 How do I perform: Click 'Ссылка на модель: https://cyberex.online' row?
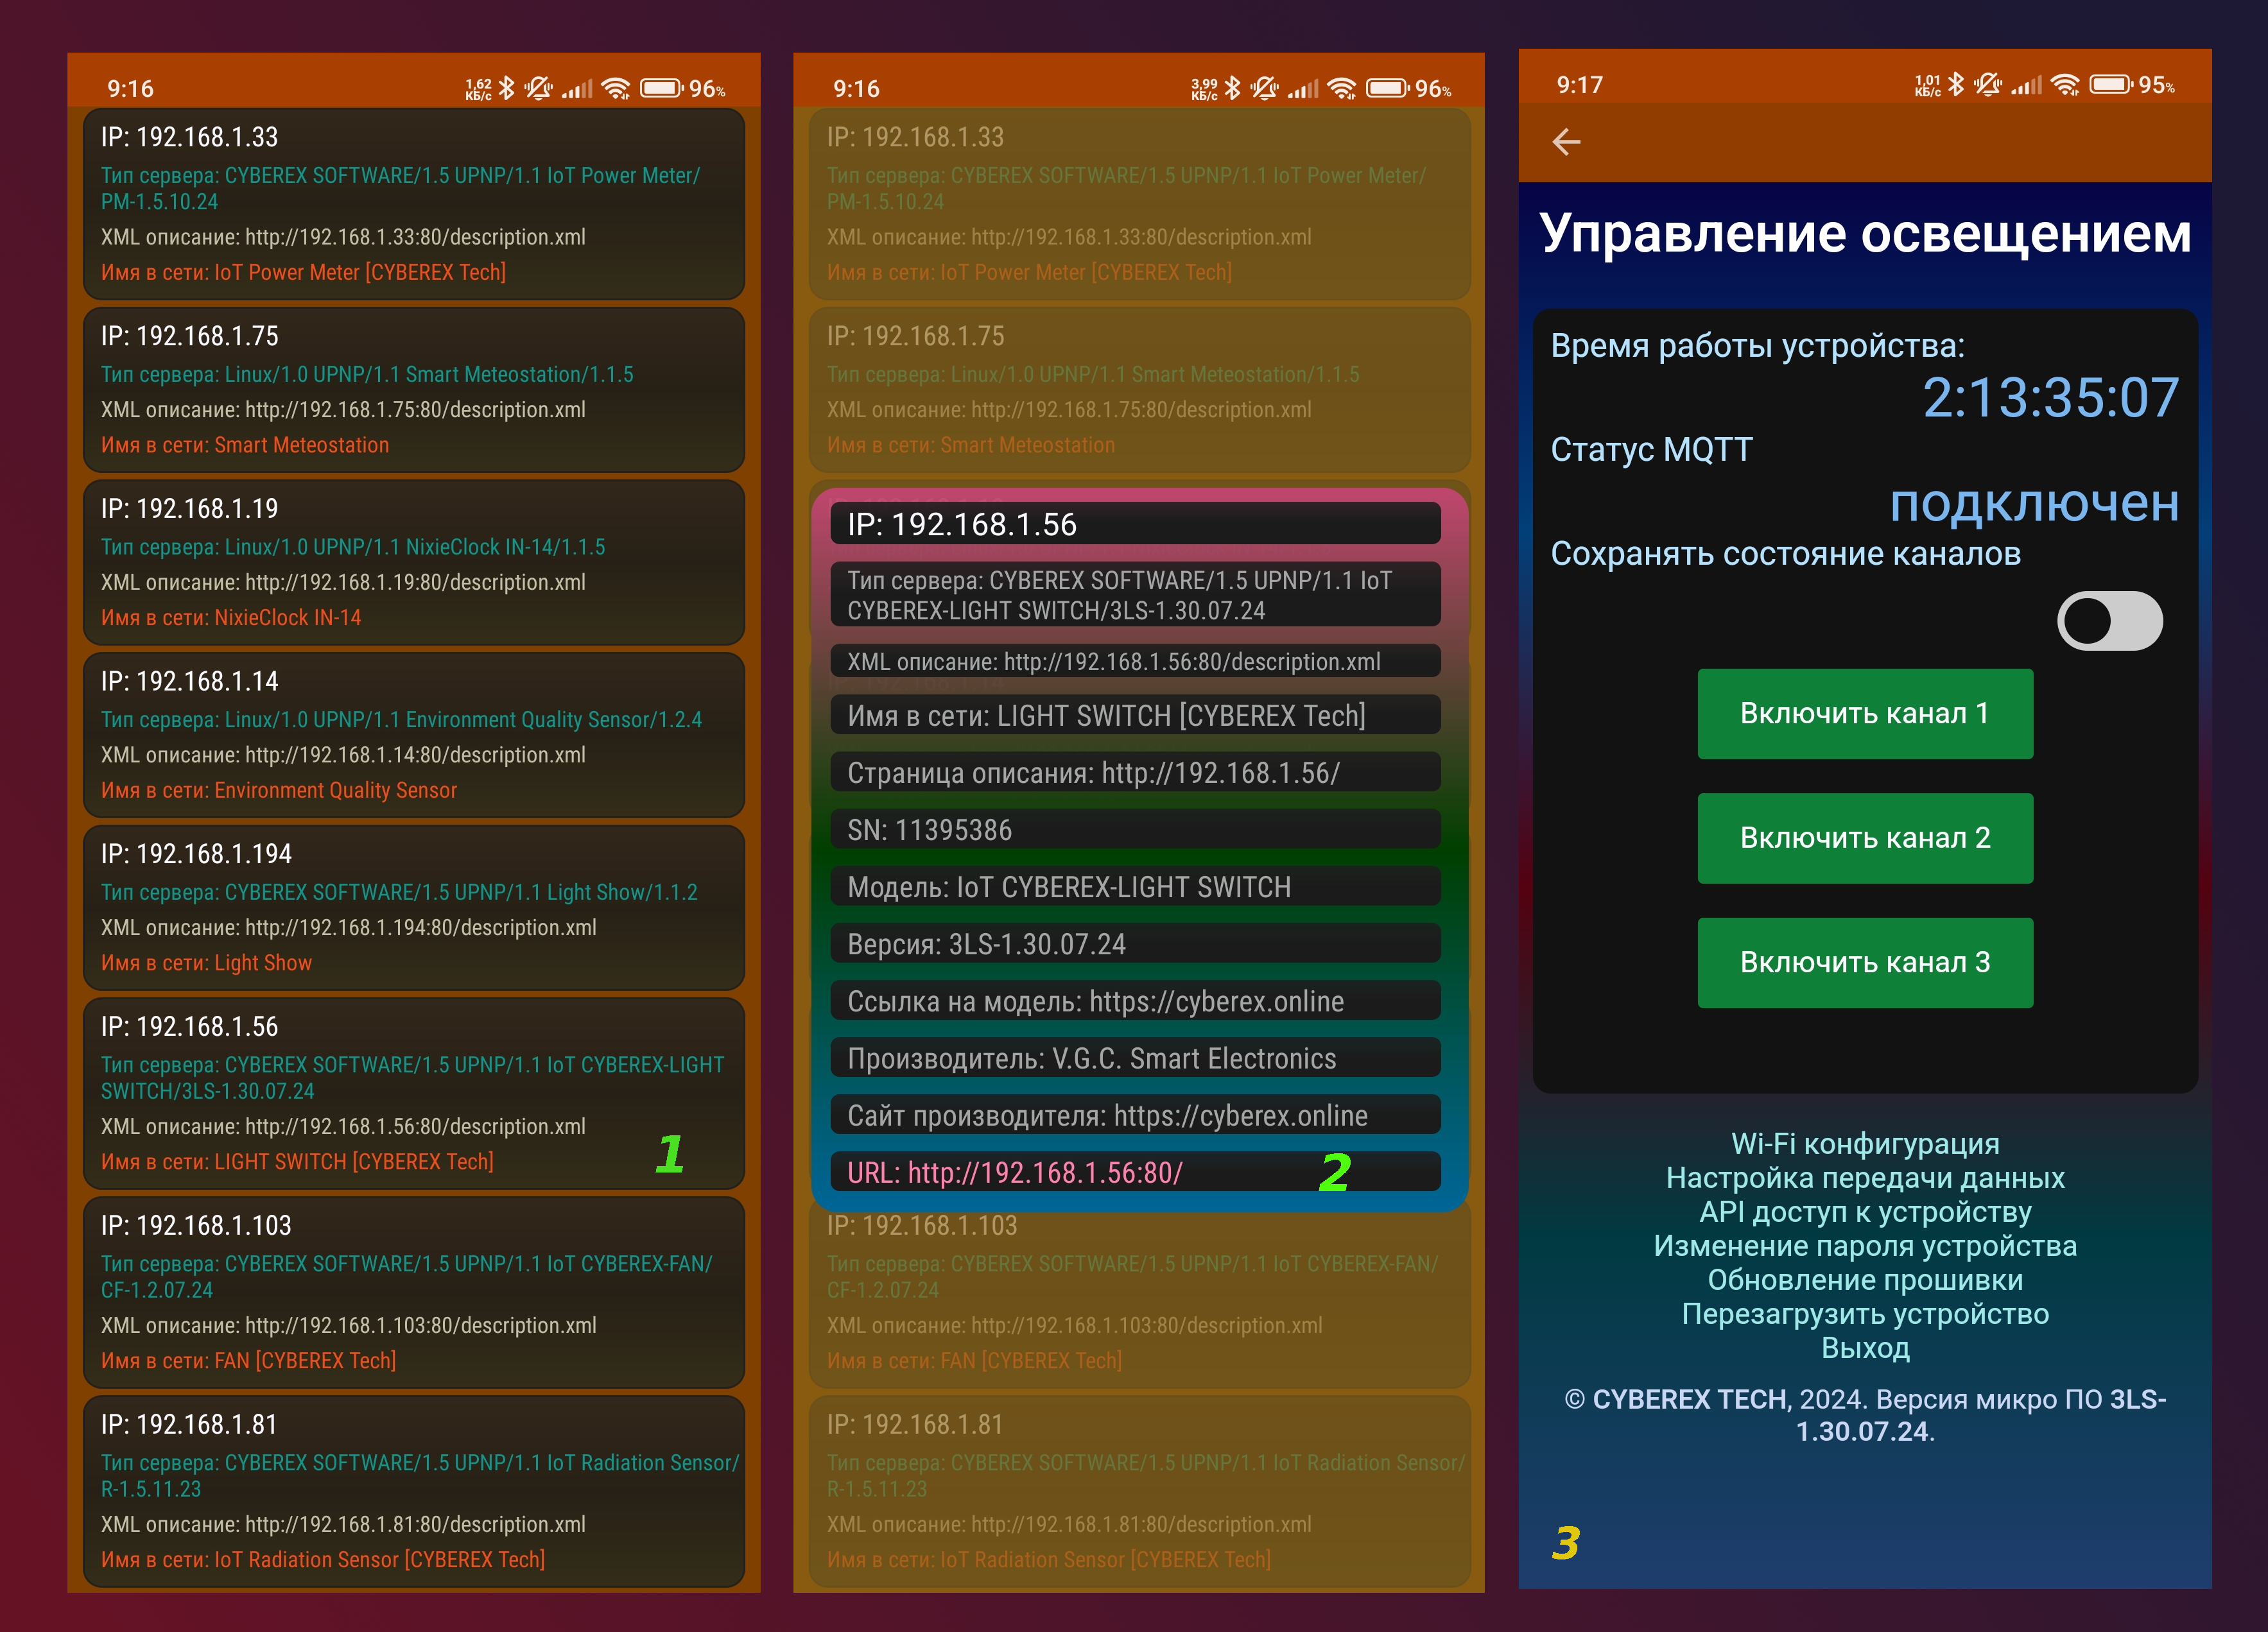click(1135, 1000)
